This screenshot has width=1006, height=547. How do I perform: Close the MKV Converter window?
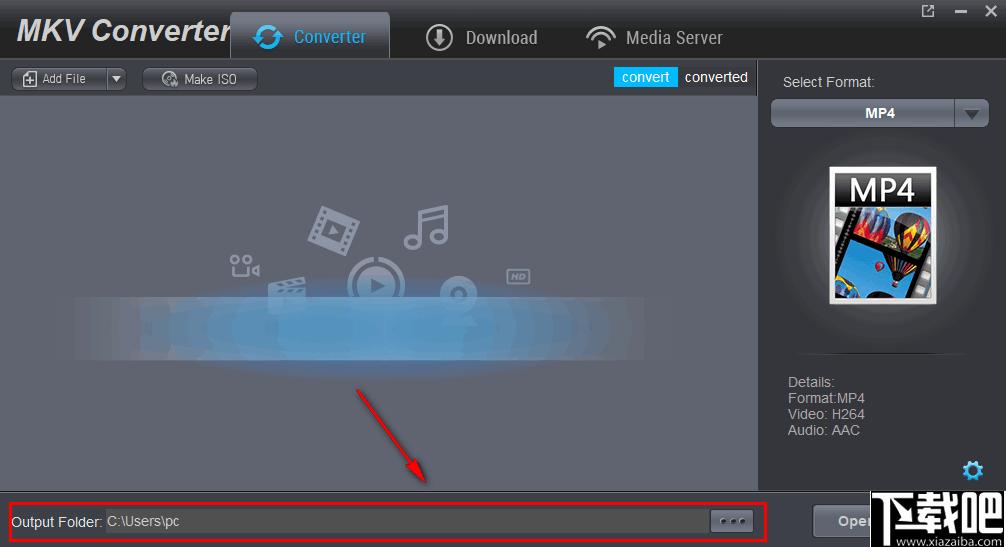991,12
